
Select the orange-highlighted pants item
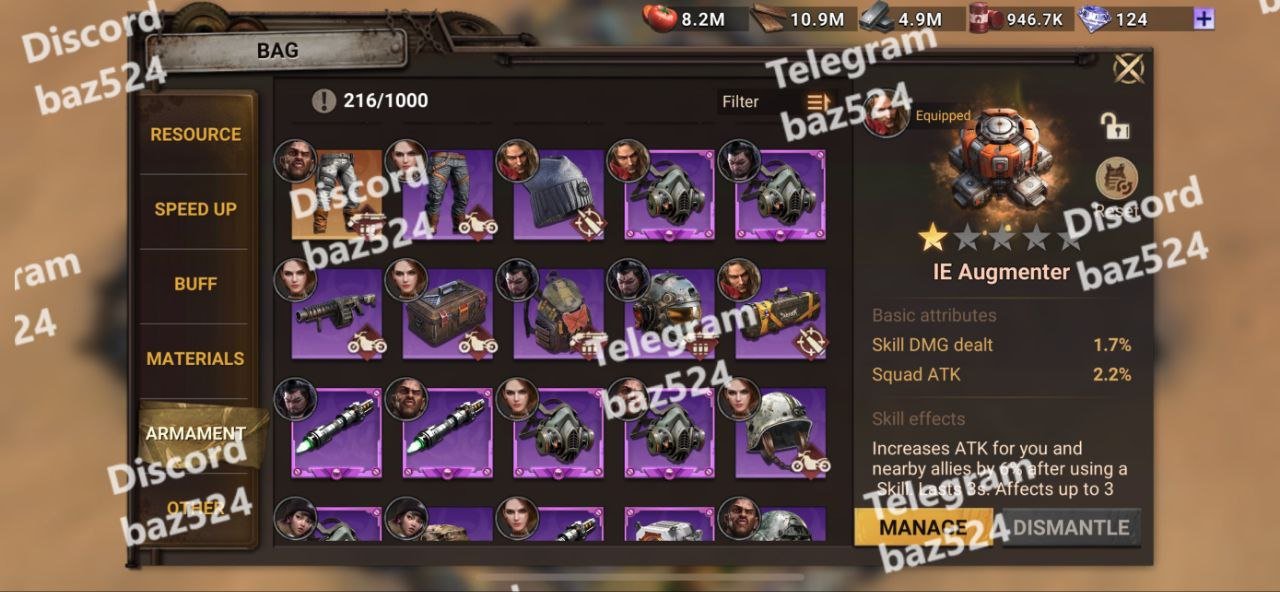coord(336,195)
